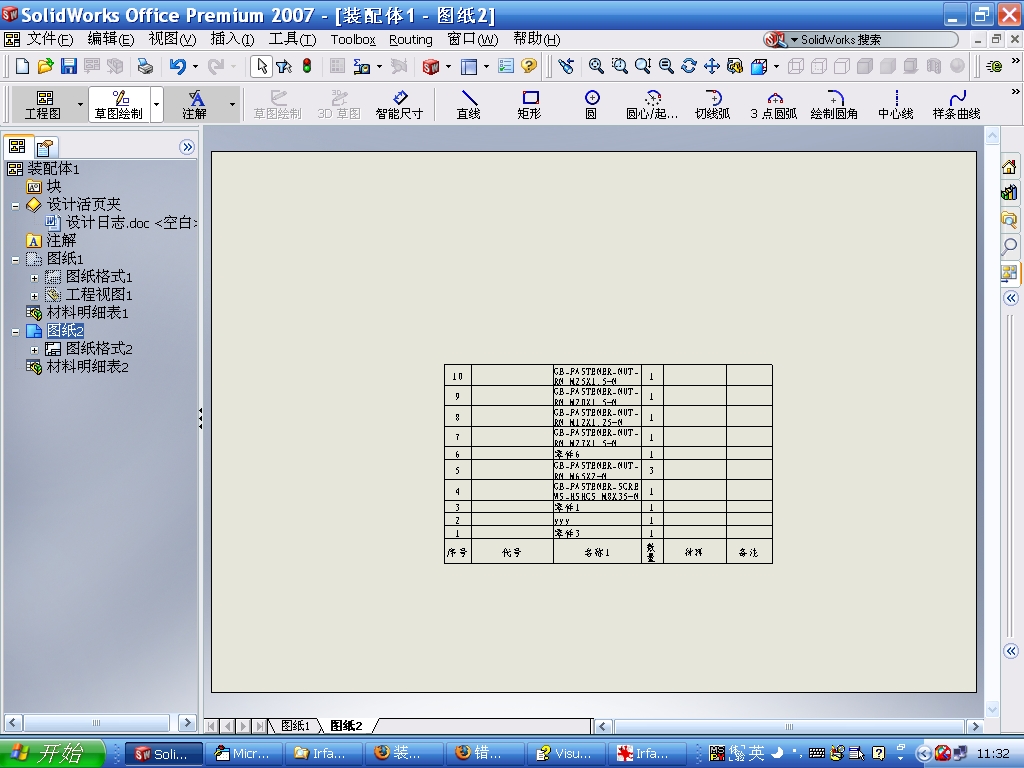Create a new document with New icon
The height and width of the screenshot is (768, 1024).
pos(22,66)
